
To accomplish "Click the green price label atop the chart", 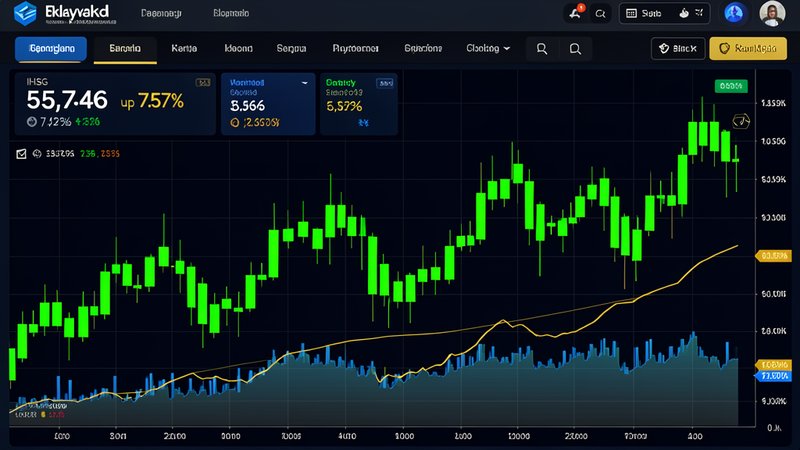I will point(731,86).
